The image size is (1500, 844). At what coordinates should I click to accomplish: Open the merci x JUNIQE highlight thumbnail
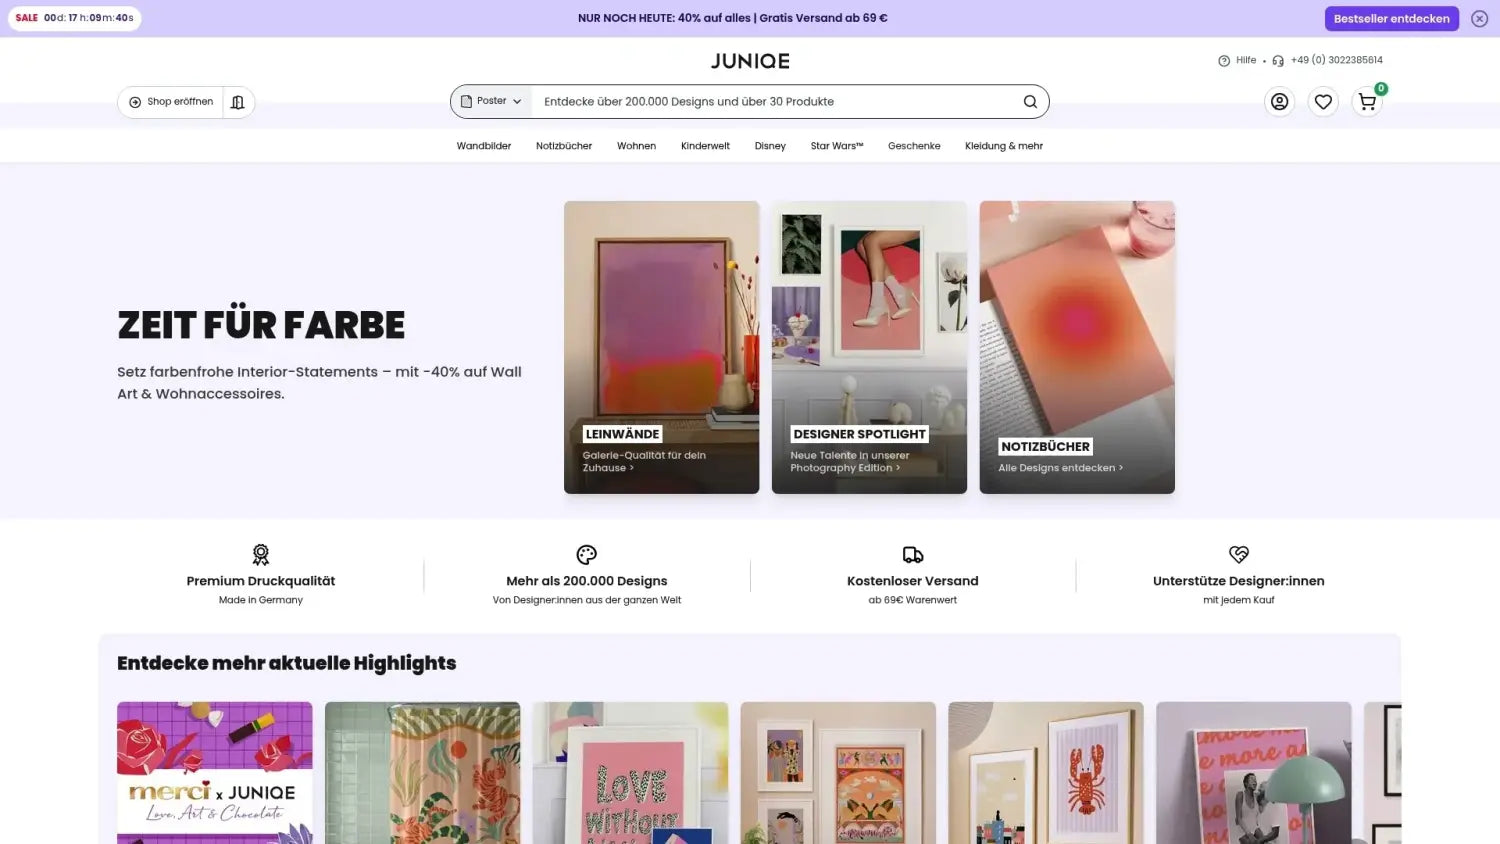pyautogui.click(x=215, y=772)
